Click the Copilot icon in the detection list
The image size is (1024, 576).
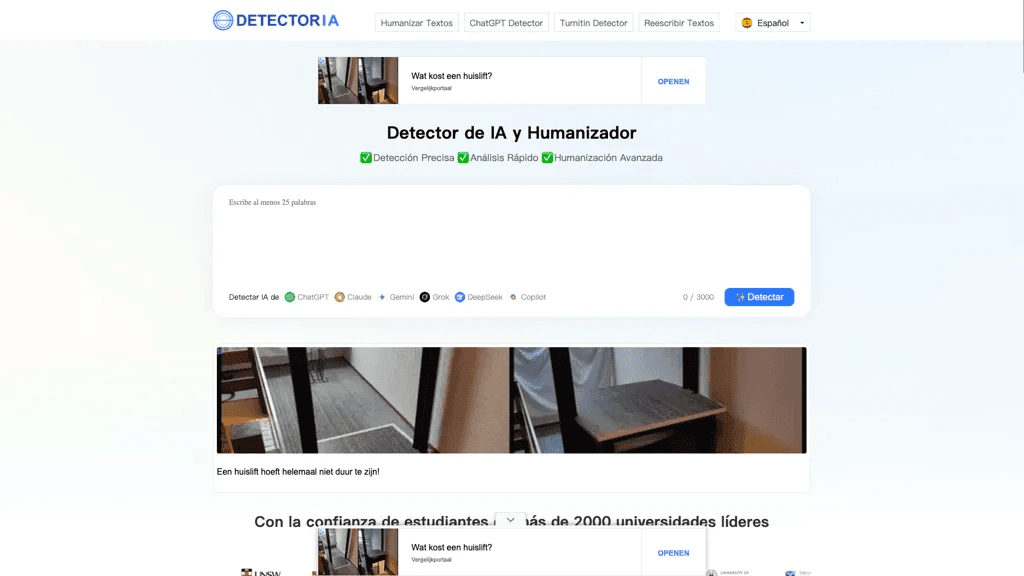coord(513,297)
